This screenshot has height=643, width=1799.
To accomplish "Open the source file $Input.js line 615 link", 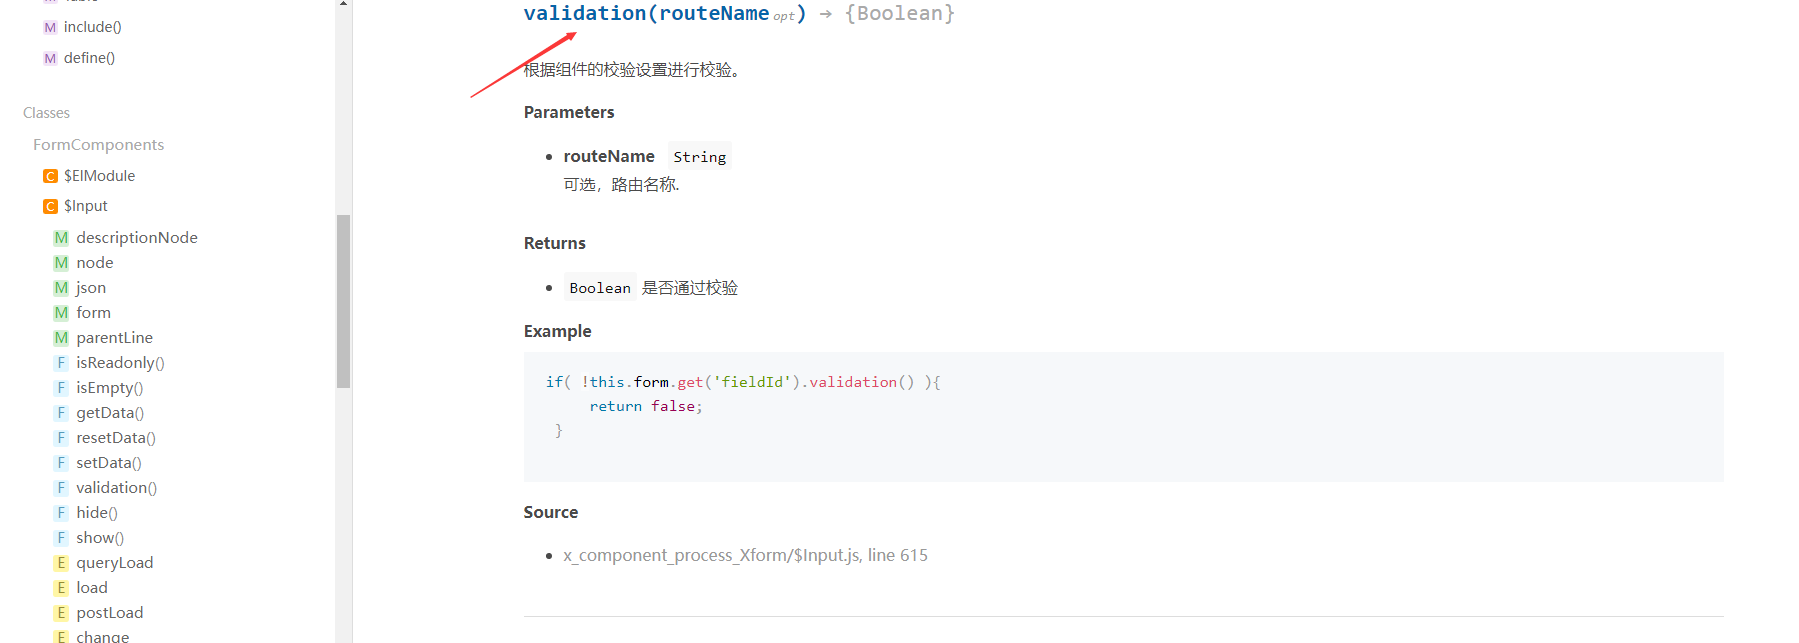I will [x=745, y=555].
